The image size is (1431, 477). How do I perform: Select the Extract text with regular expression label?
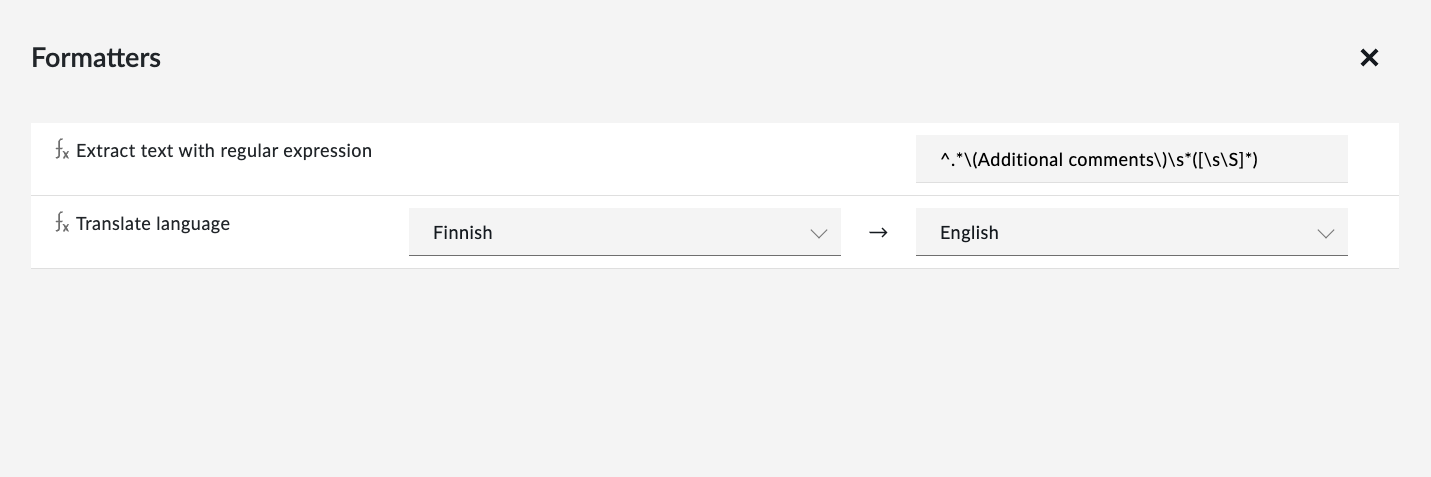point(224,151)
